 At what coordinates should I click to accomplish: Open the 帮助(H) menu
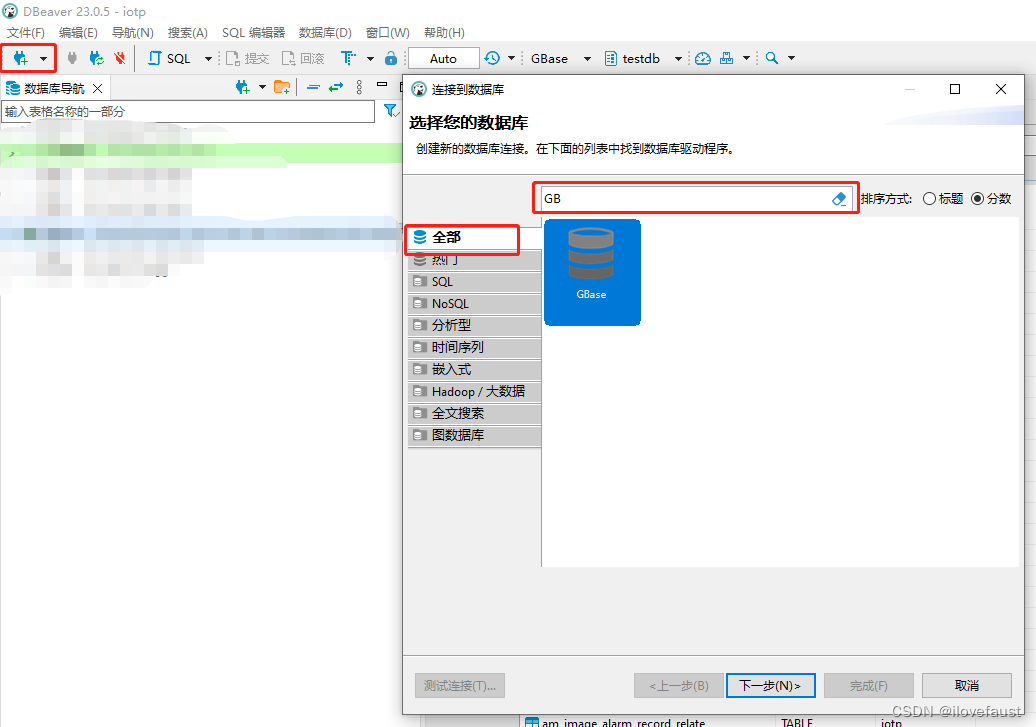444,32
